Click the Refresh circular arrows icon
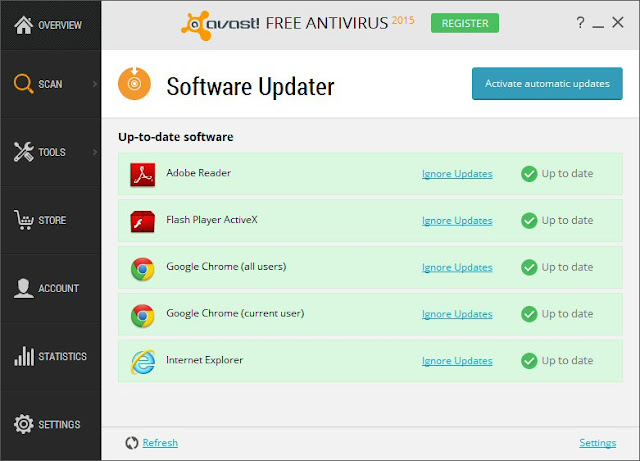640x461 pixels. (x=132, y=443)
